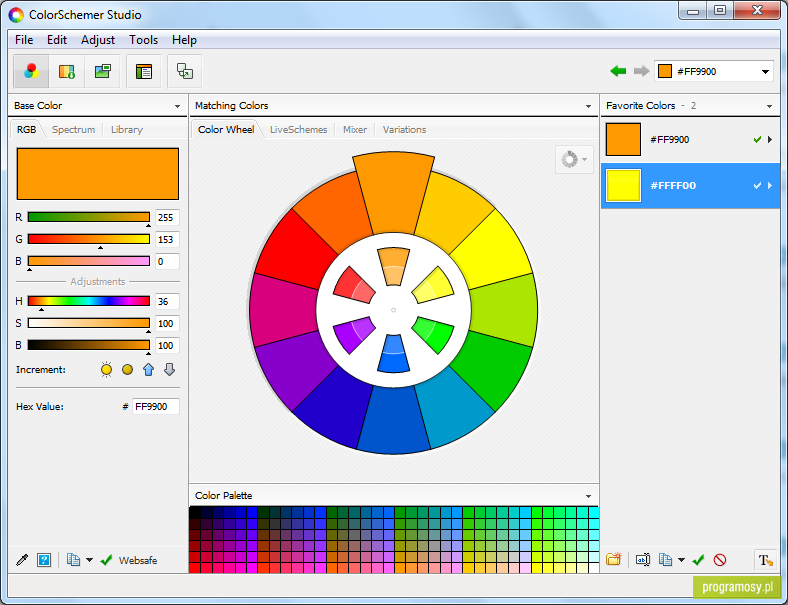Toggle checkmark on #FF9900 favorite
This screenshot has height=605, width=788.
[757, 140]
